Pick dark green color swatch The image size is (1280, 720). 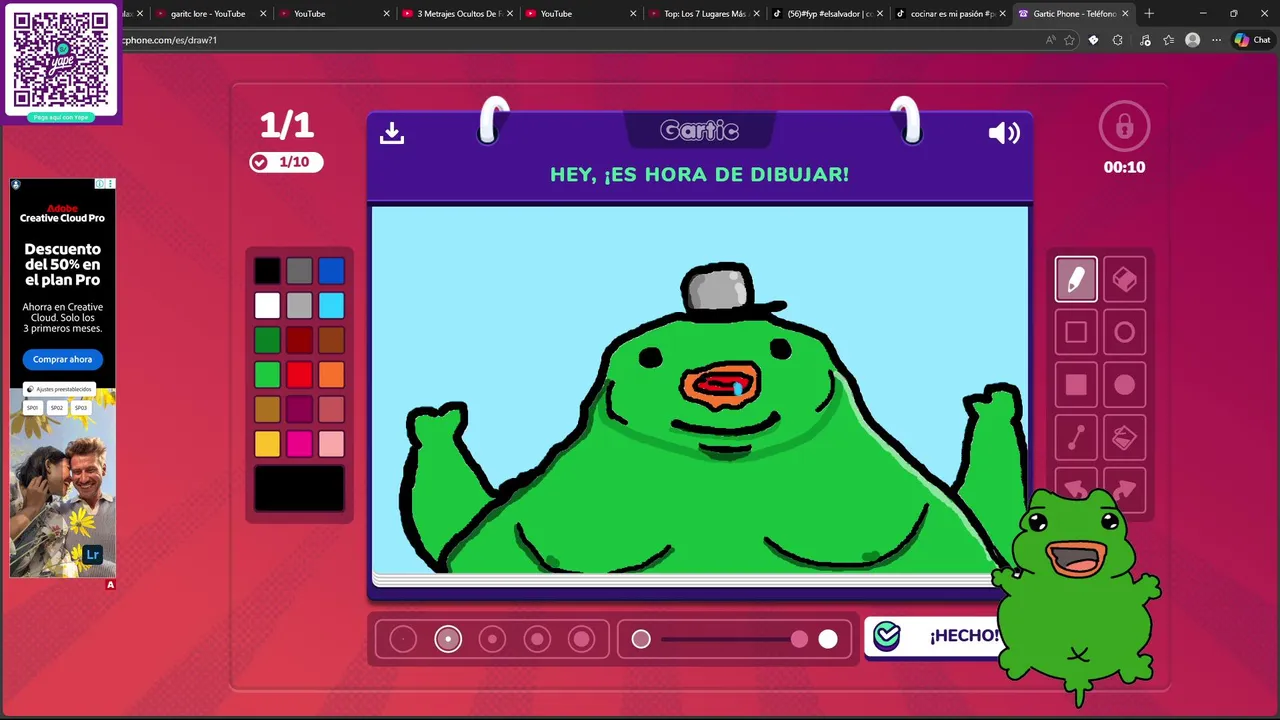[267, 340]
